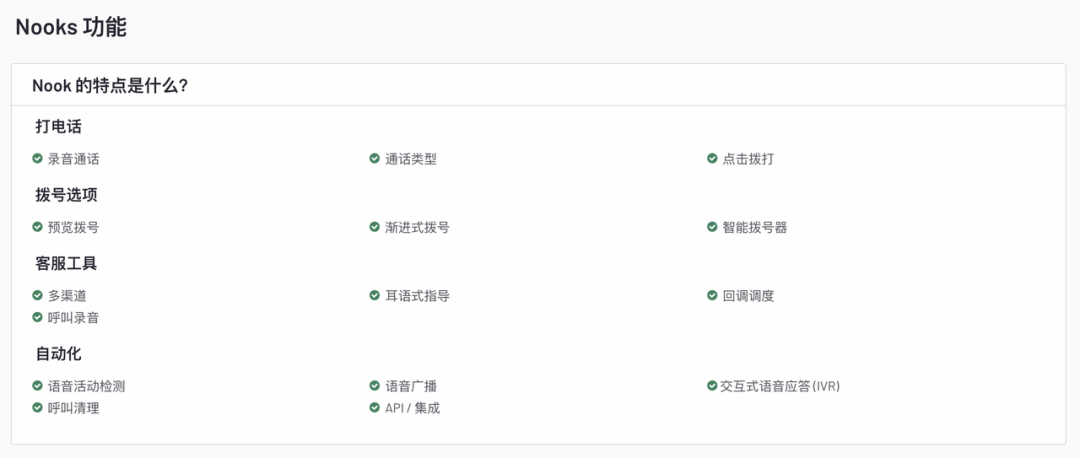Click the 客服工具 category heading
1080x458 pixels.
tap(67, 264)
